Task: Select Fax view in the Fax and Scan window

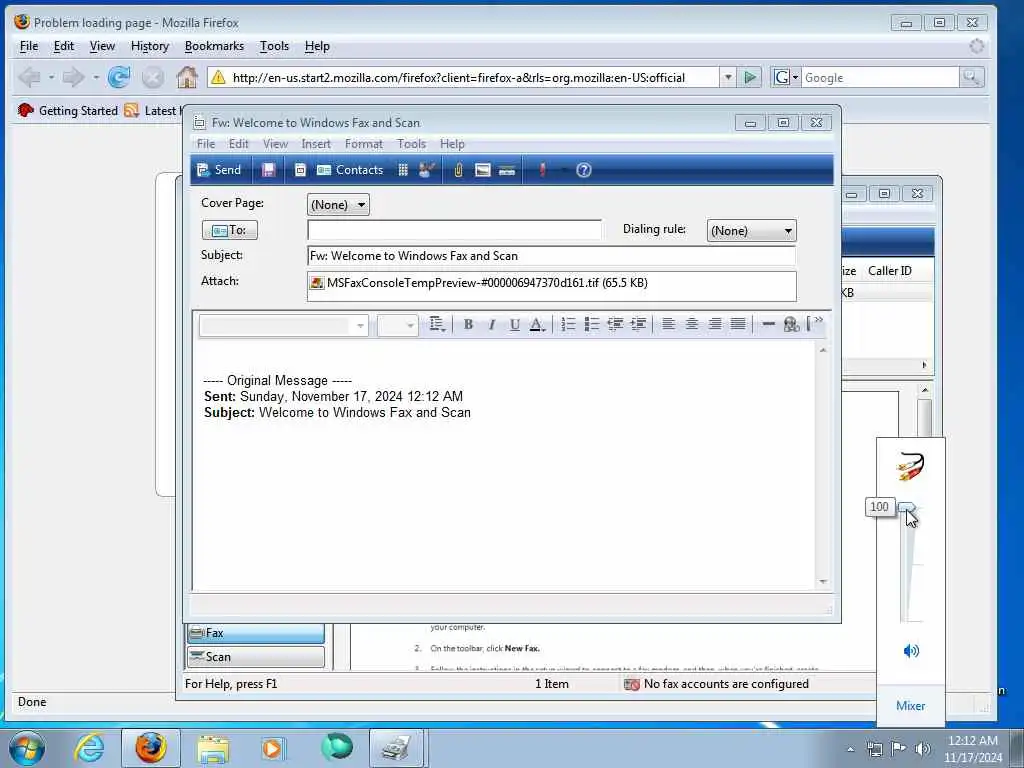Action: 256,633
